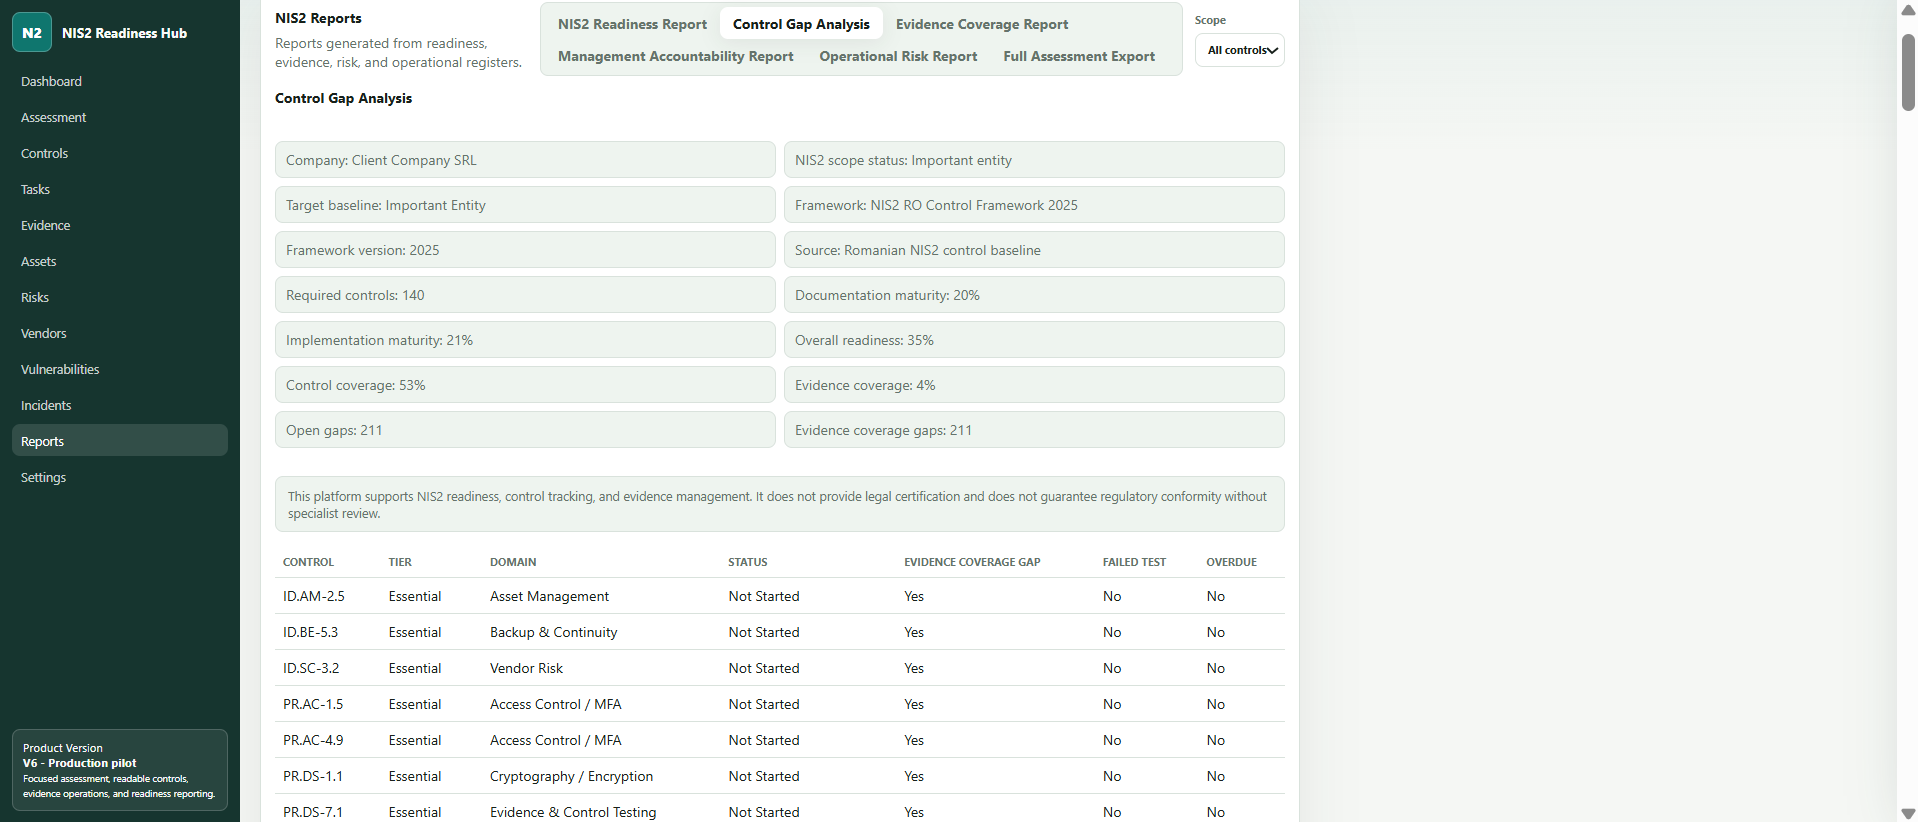The height and width of the screenshot is (822, 1918).
Task: Click the scrollbar up arrow
Action: tap(1908, 10)
